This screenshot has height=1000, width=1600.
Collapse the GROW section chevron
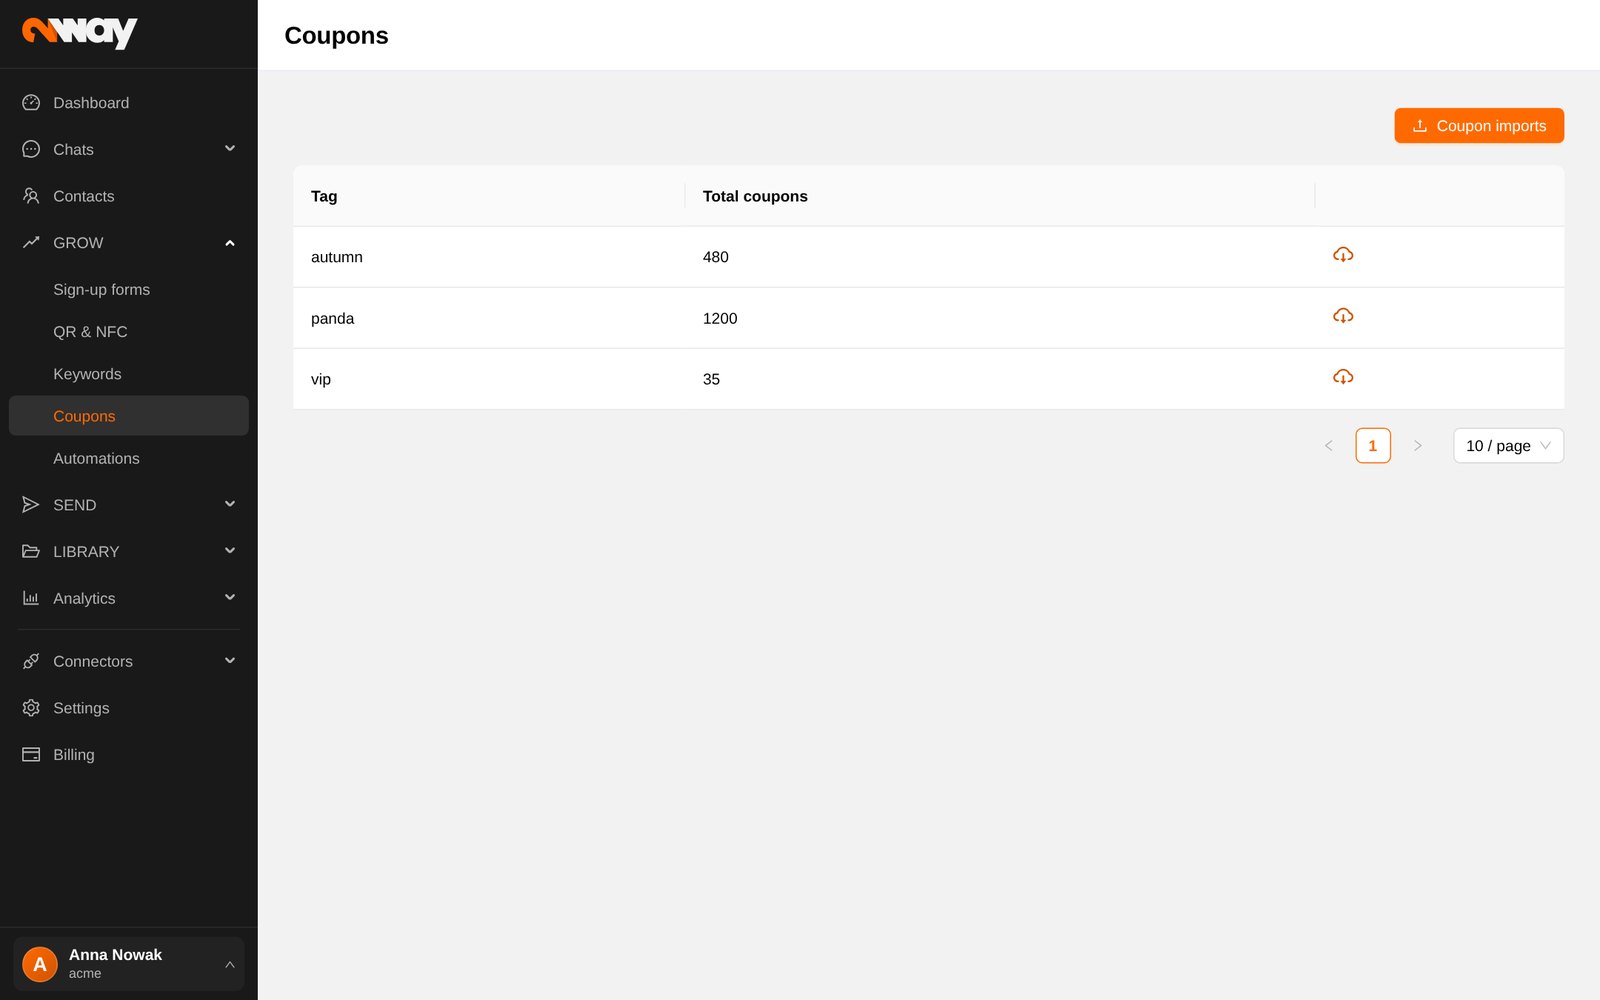coord(230,243)
